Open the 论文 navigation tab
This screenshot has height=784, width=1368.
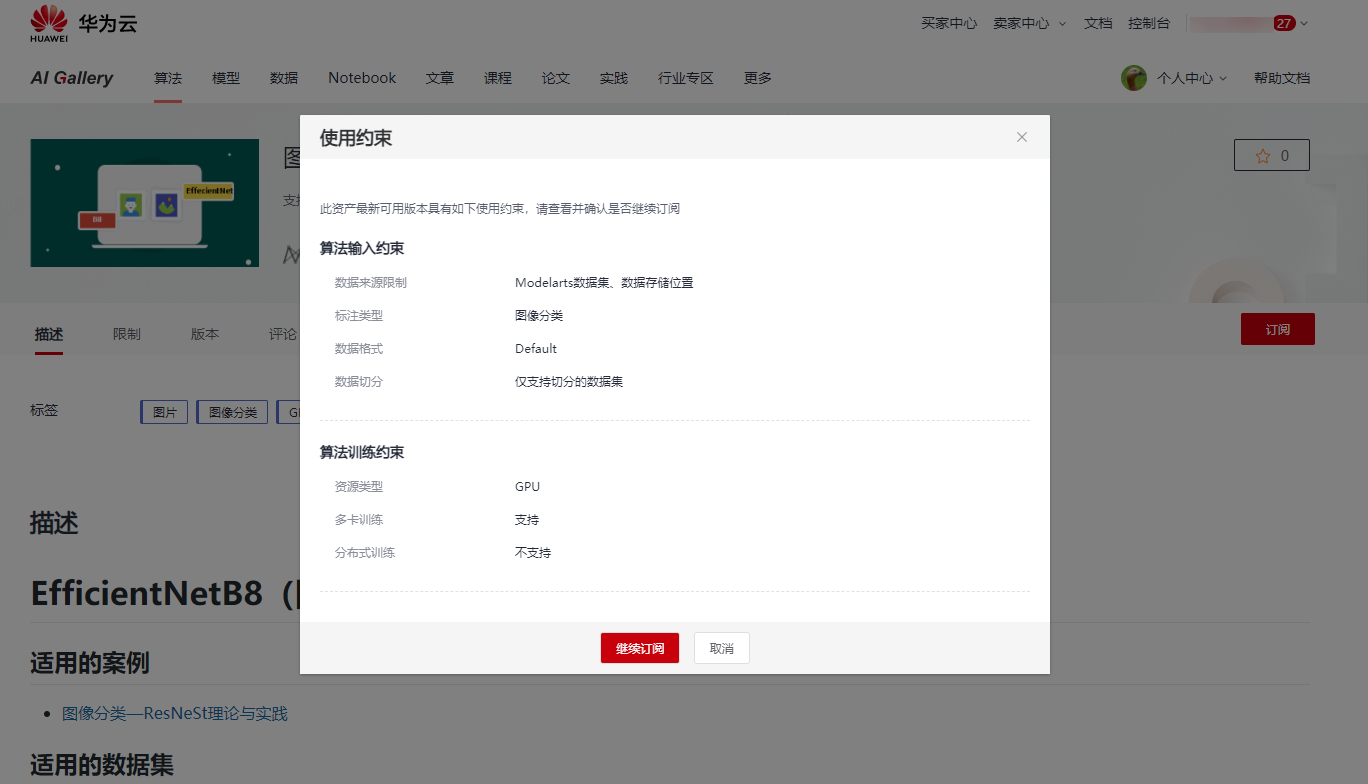click(x=556, y=78)
